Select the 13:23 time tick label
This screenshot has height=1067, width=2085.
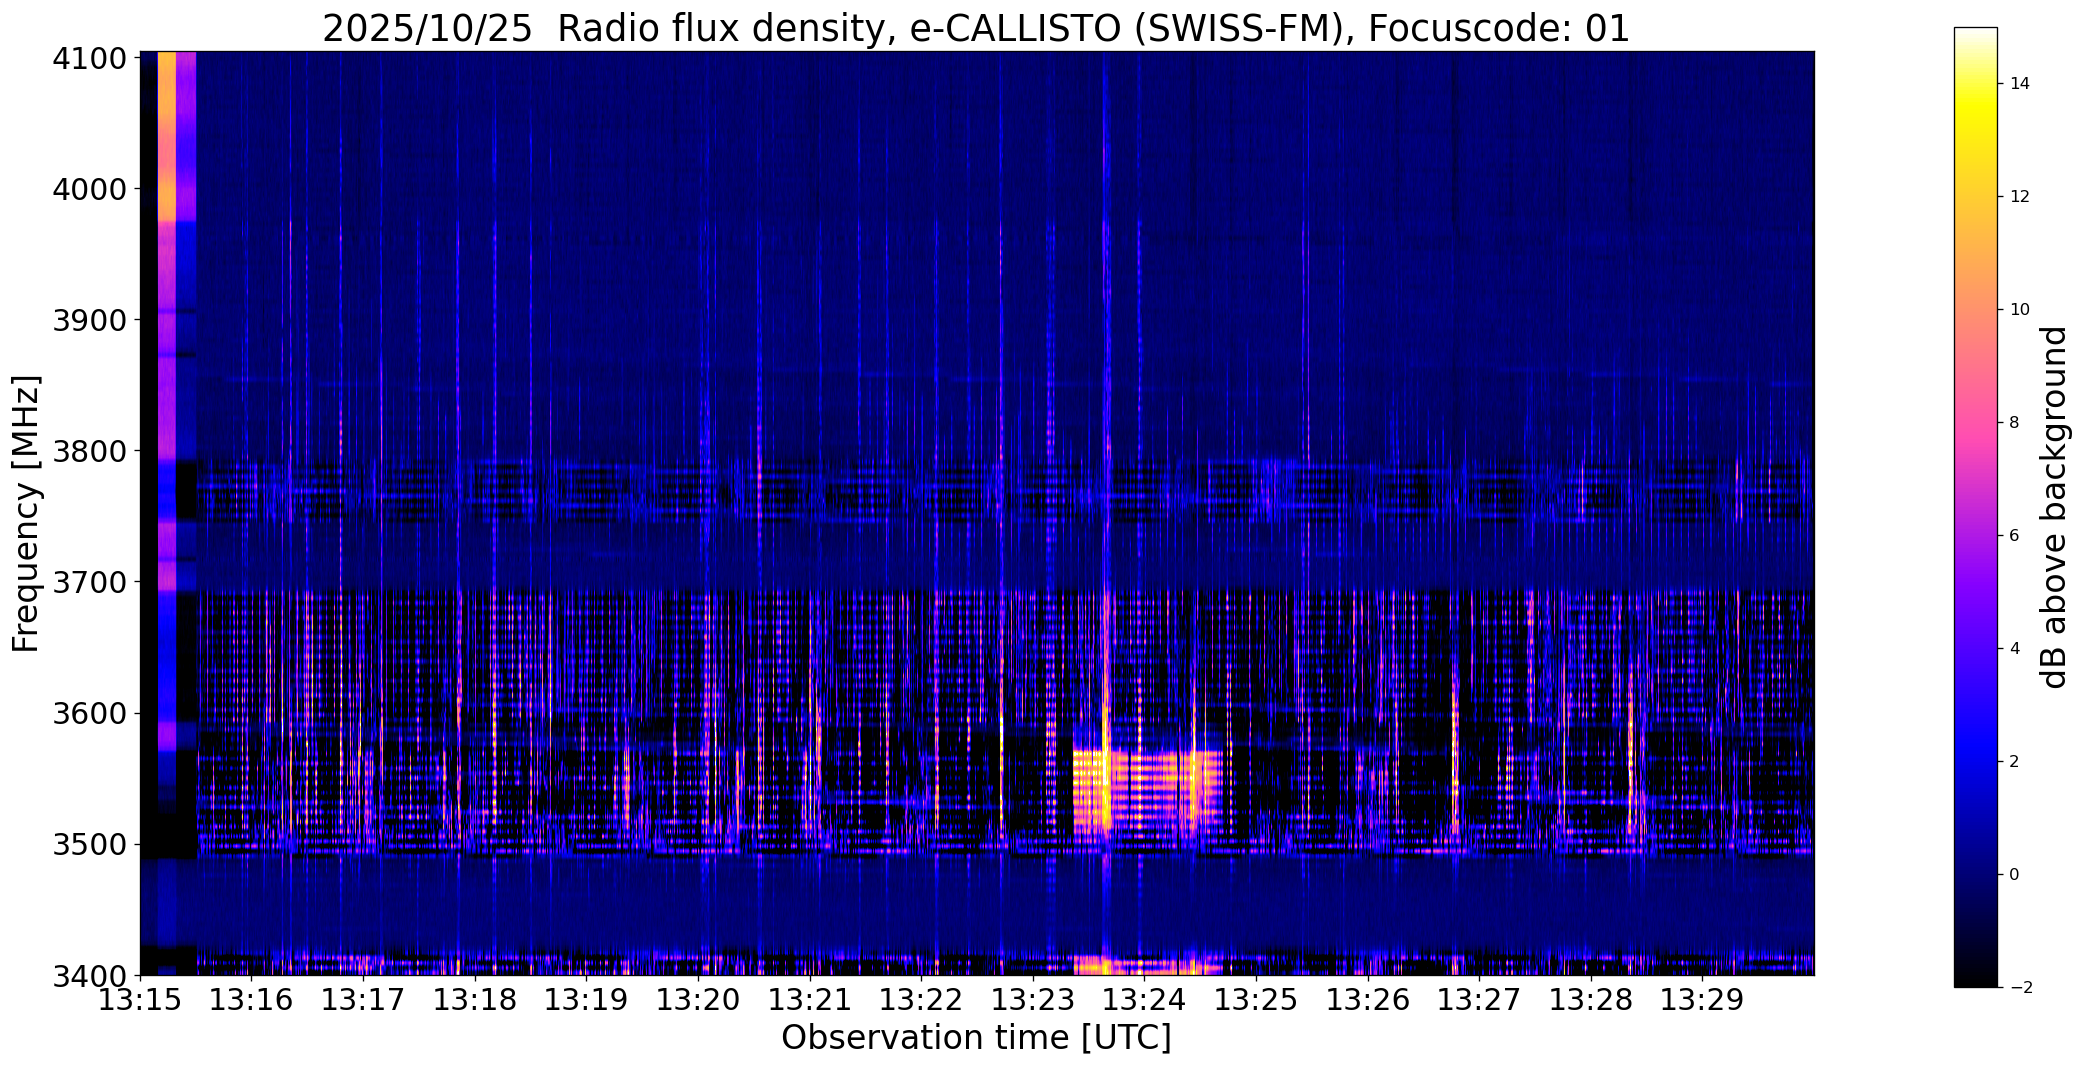pyautogui.click(x=1033, y=1000)
